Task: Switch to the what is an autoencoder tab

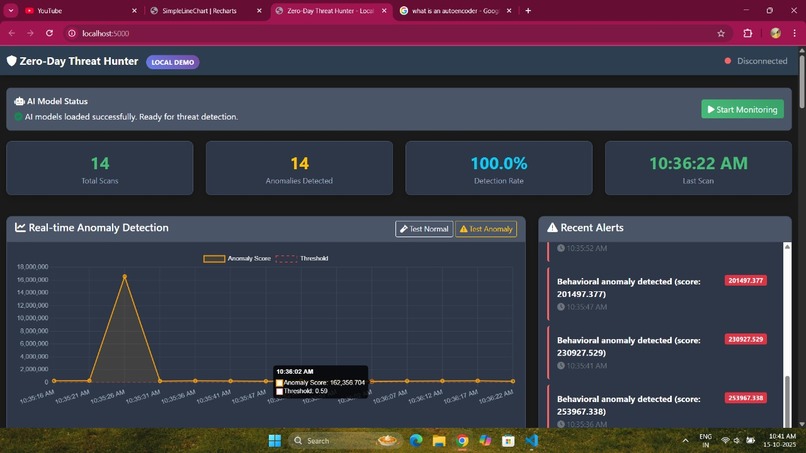Action: coord(455,11)
